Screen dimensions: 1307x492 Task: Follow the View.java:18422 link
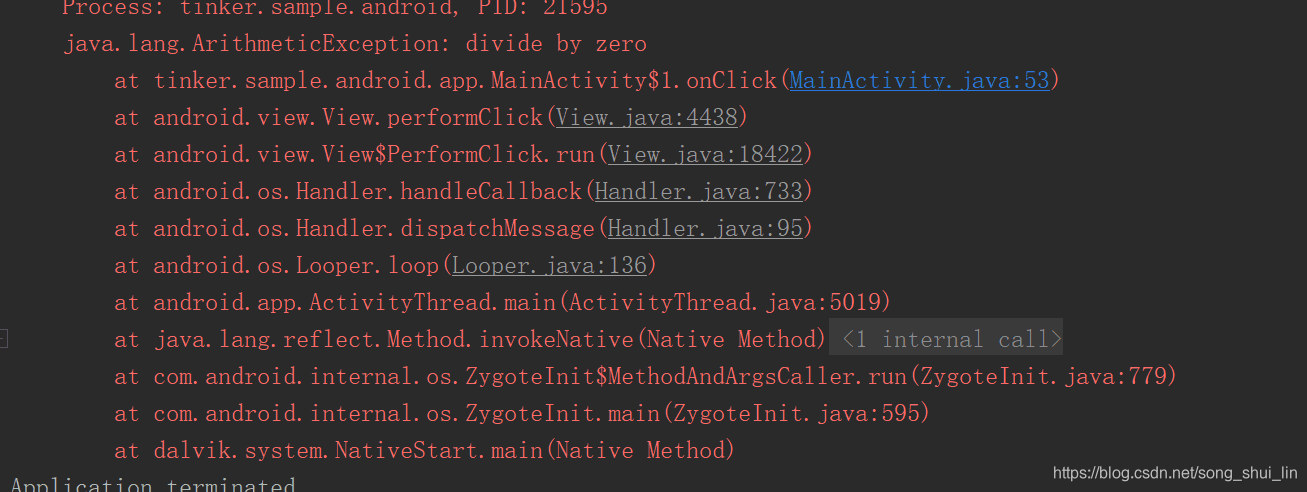click(x=705, y=155)
